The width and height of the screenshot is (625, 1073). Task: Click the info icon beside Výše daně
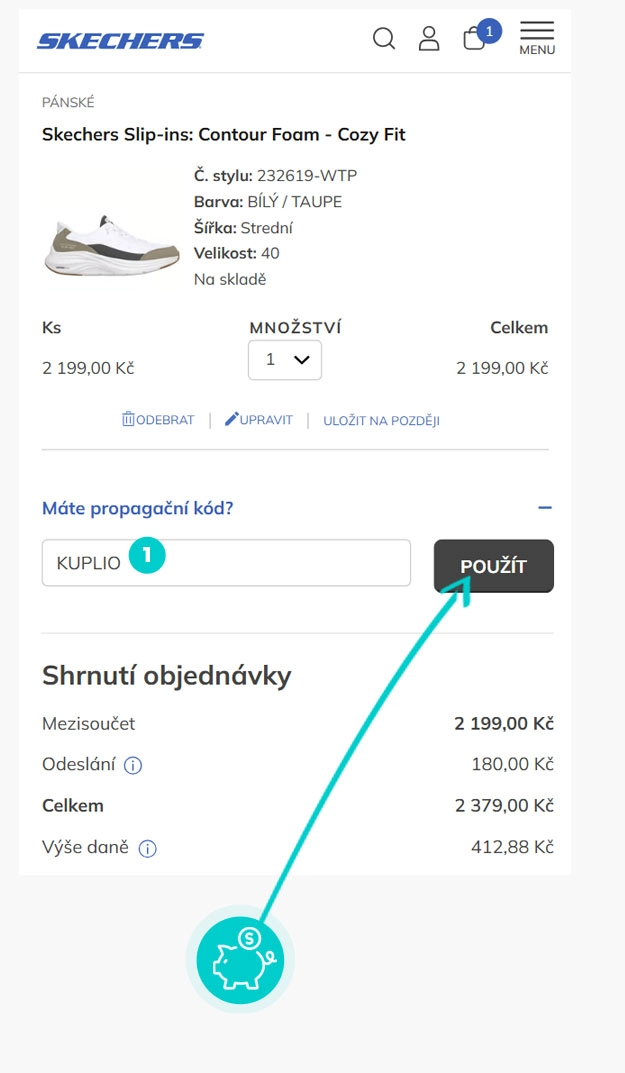[148, 849]
